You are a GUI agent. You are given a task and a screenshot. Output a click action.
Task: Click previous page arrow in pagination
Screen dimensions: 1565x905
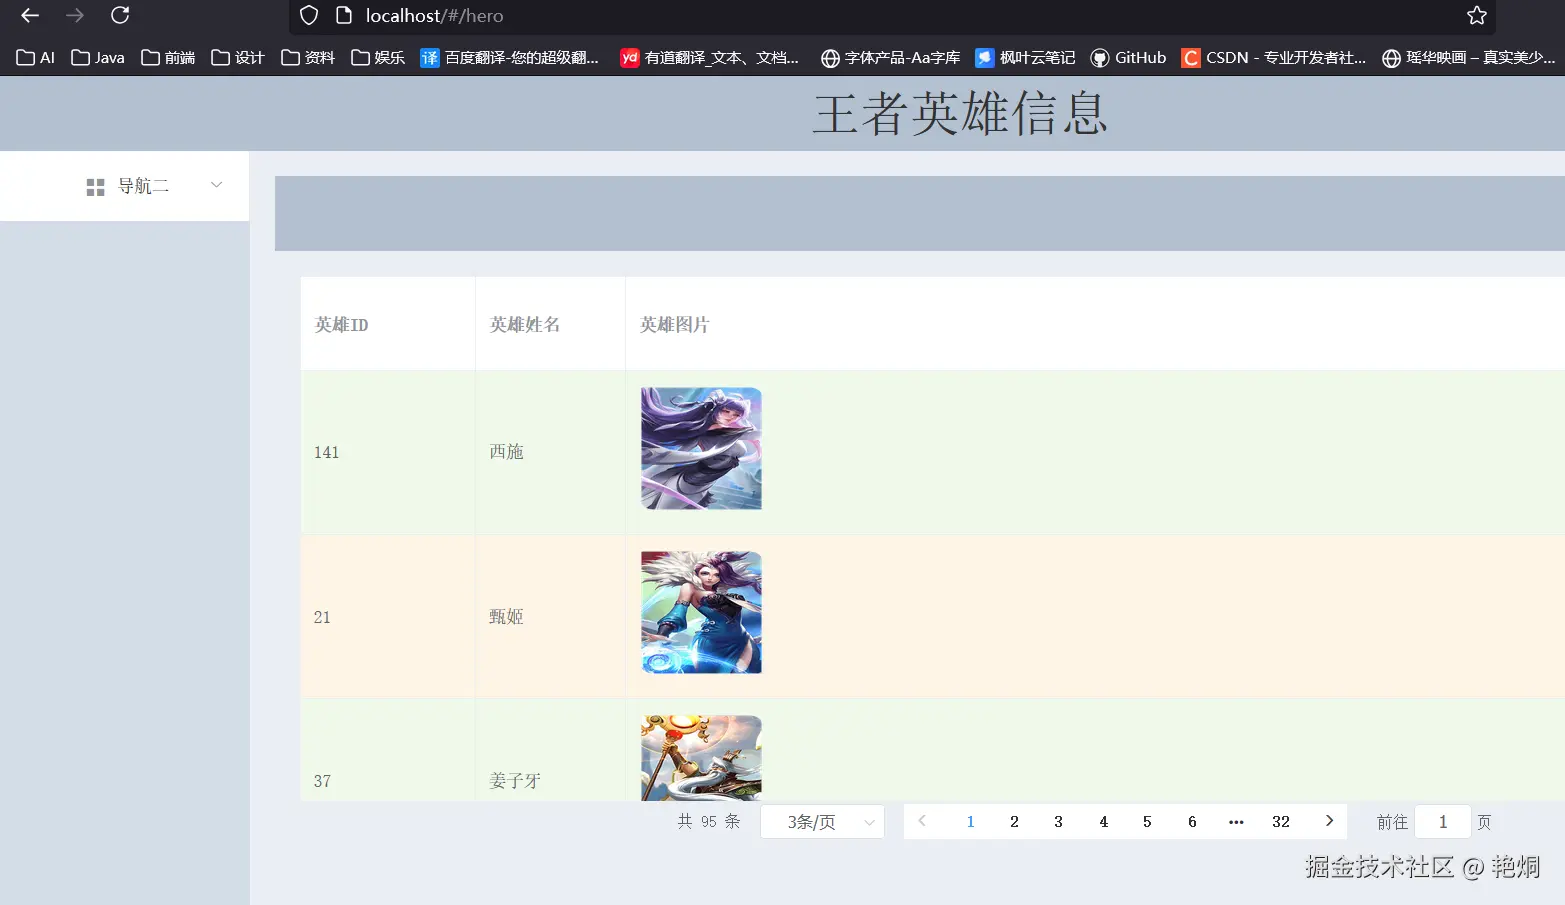click(922, 821)
